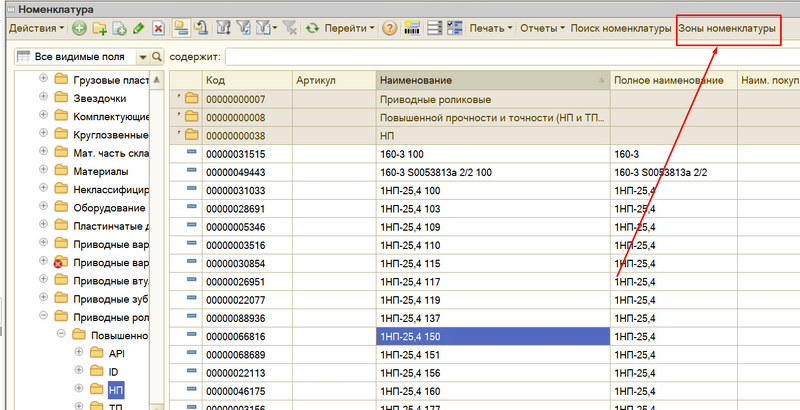Select code cell 00000049443
800x410 pixels.
coord(248,173)
